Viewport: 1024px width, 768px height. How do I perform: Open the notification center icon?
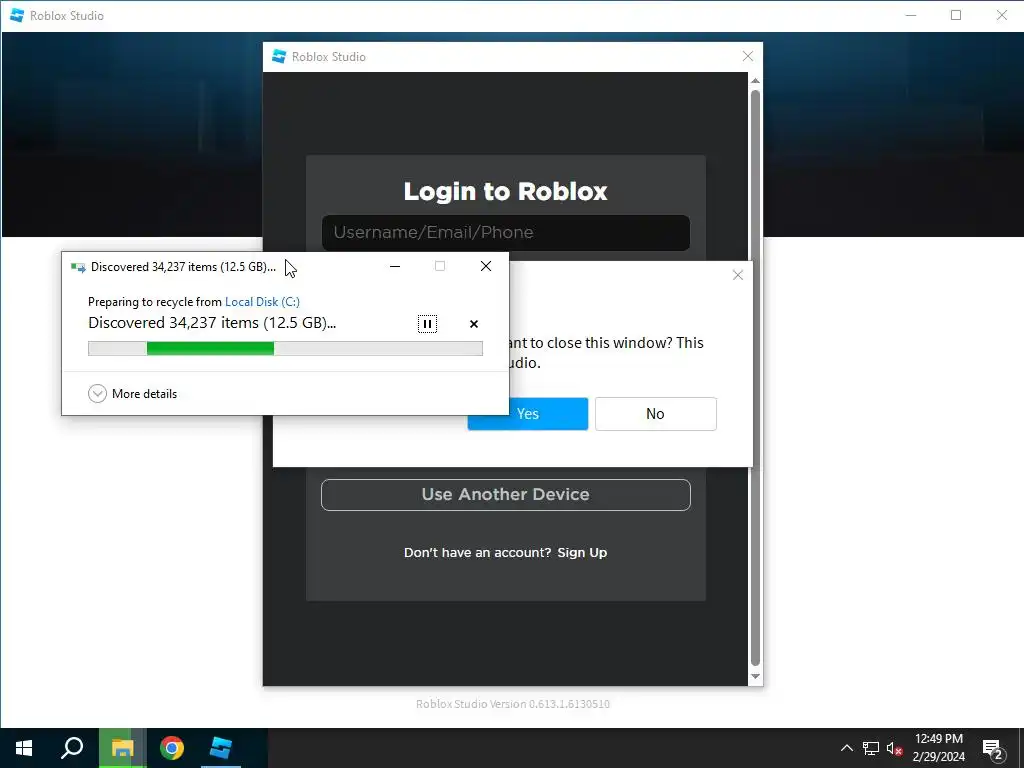point(993,749)
